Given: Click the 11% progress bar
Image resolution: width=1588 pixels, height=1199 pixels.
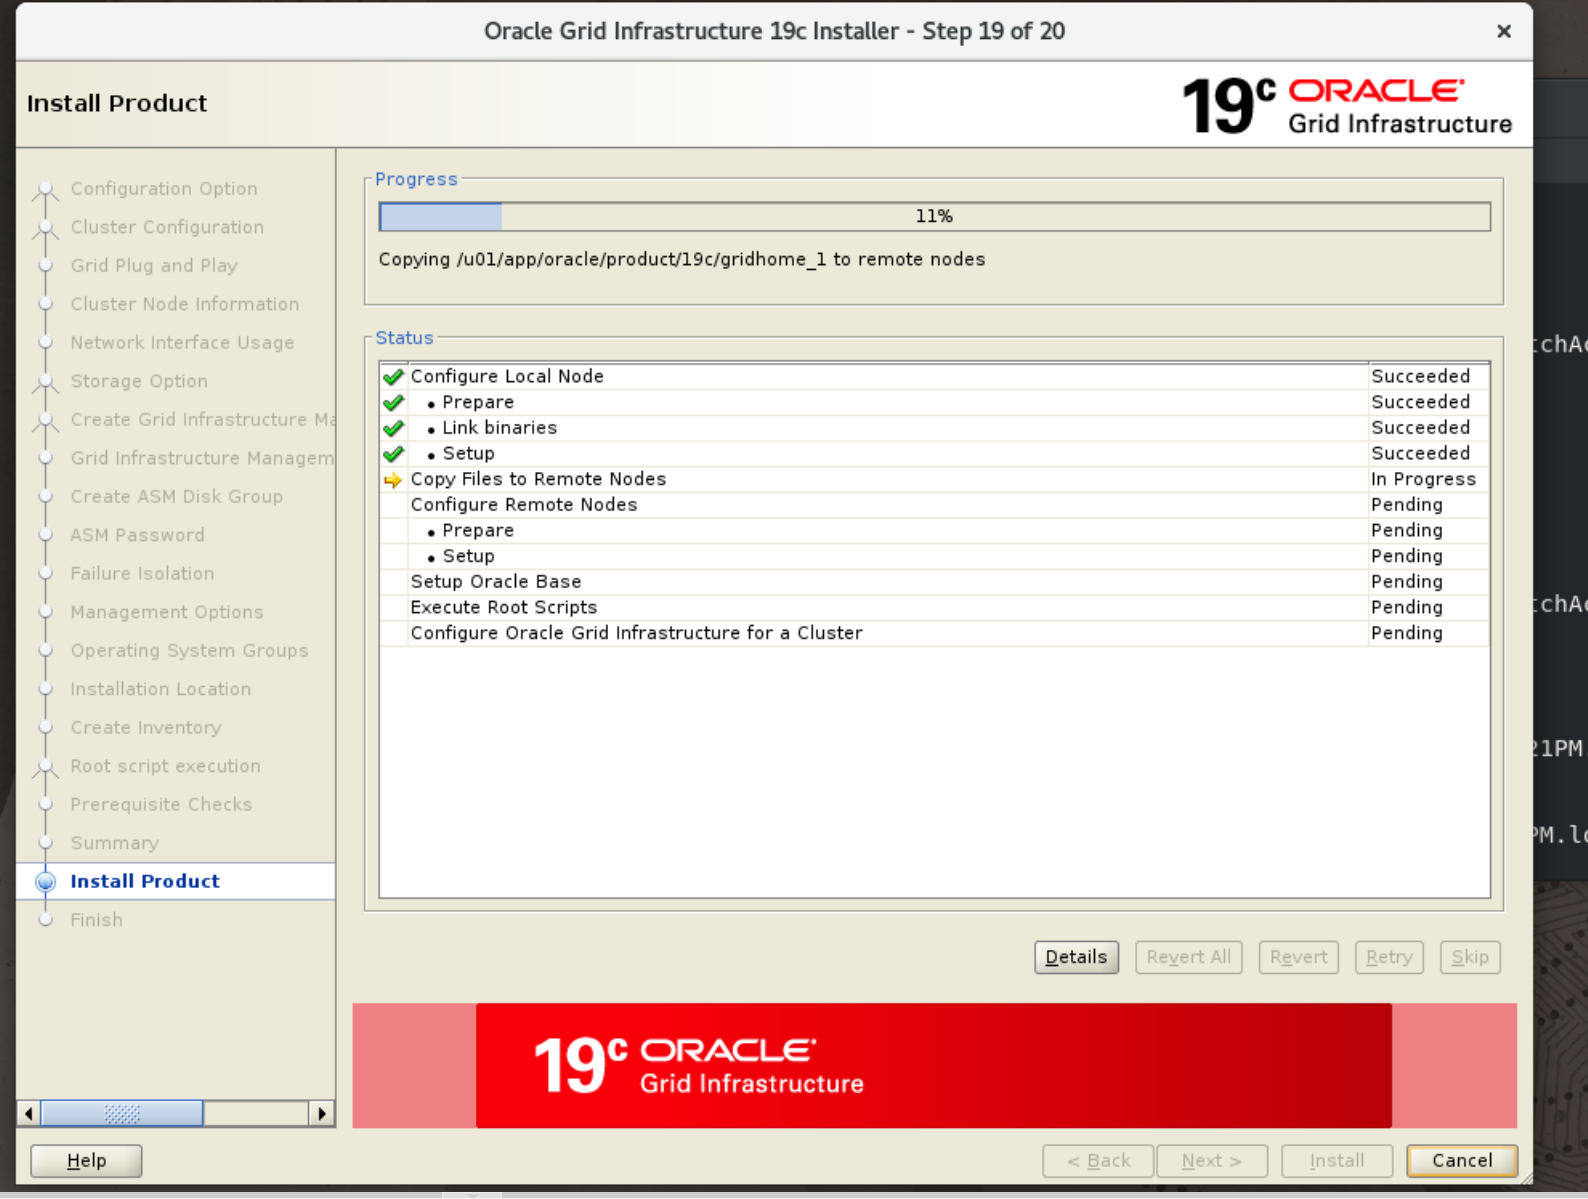Looking at the screenshot, I should pyautogui.click(x=934, y=216).
